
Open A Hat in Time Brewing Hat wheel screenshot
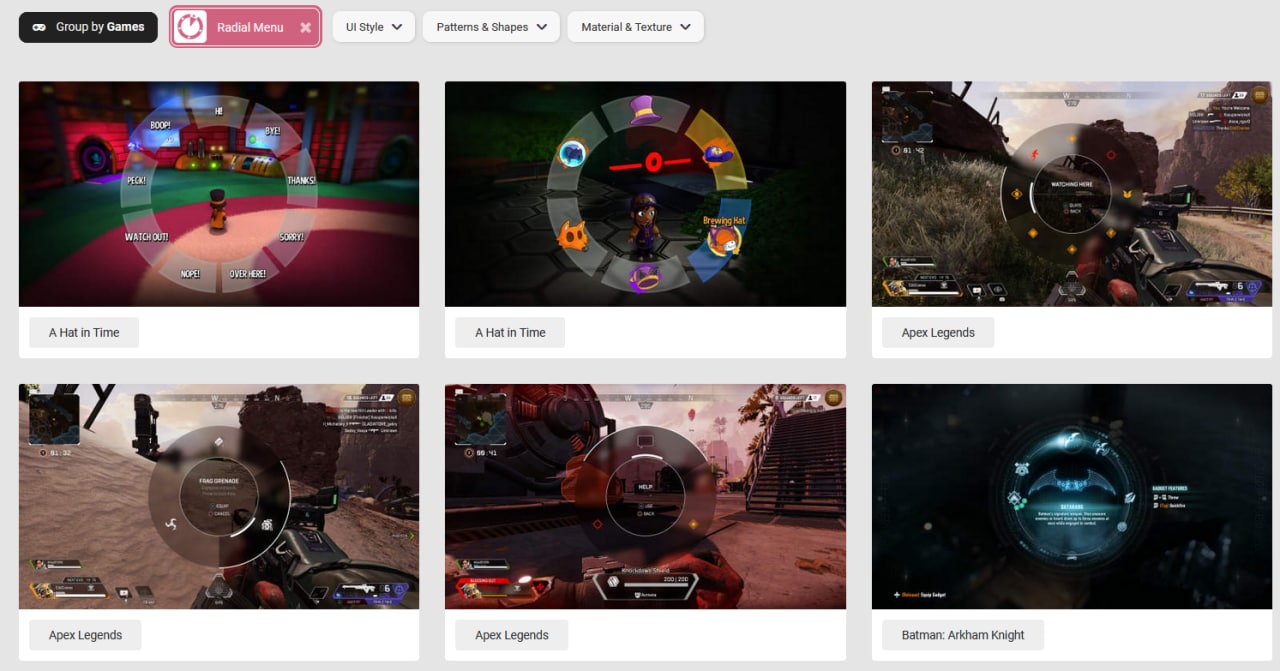click(x=645, y=194)
